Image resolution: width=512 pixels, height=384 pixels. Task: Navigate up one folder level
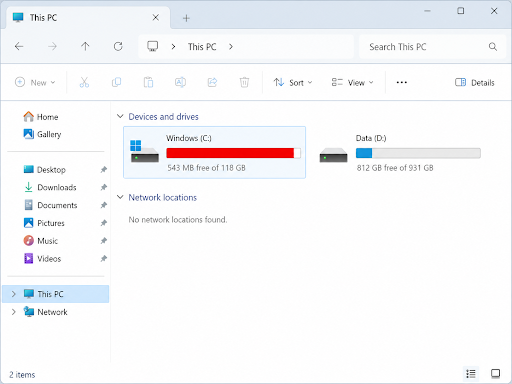(x=85, y=46)
